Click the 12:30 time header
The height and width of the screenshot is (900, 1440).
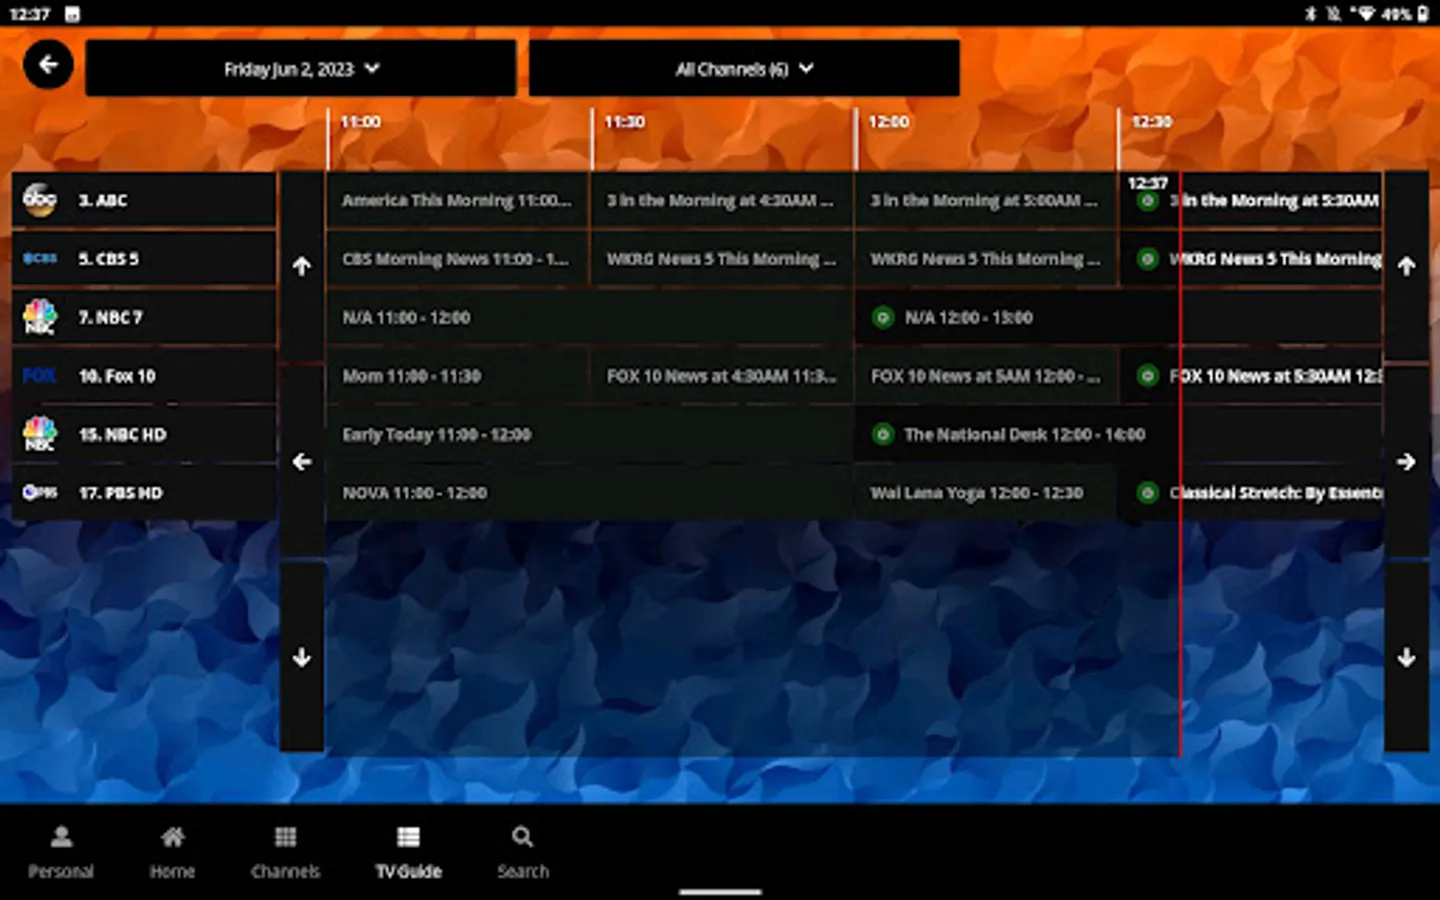[1151, 122]
